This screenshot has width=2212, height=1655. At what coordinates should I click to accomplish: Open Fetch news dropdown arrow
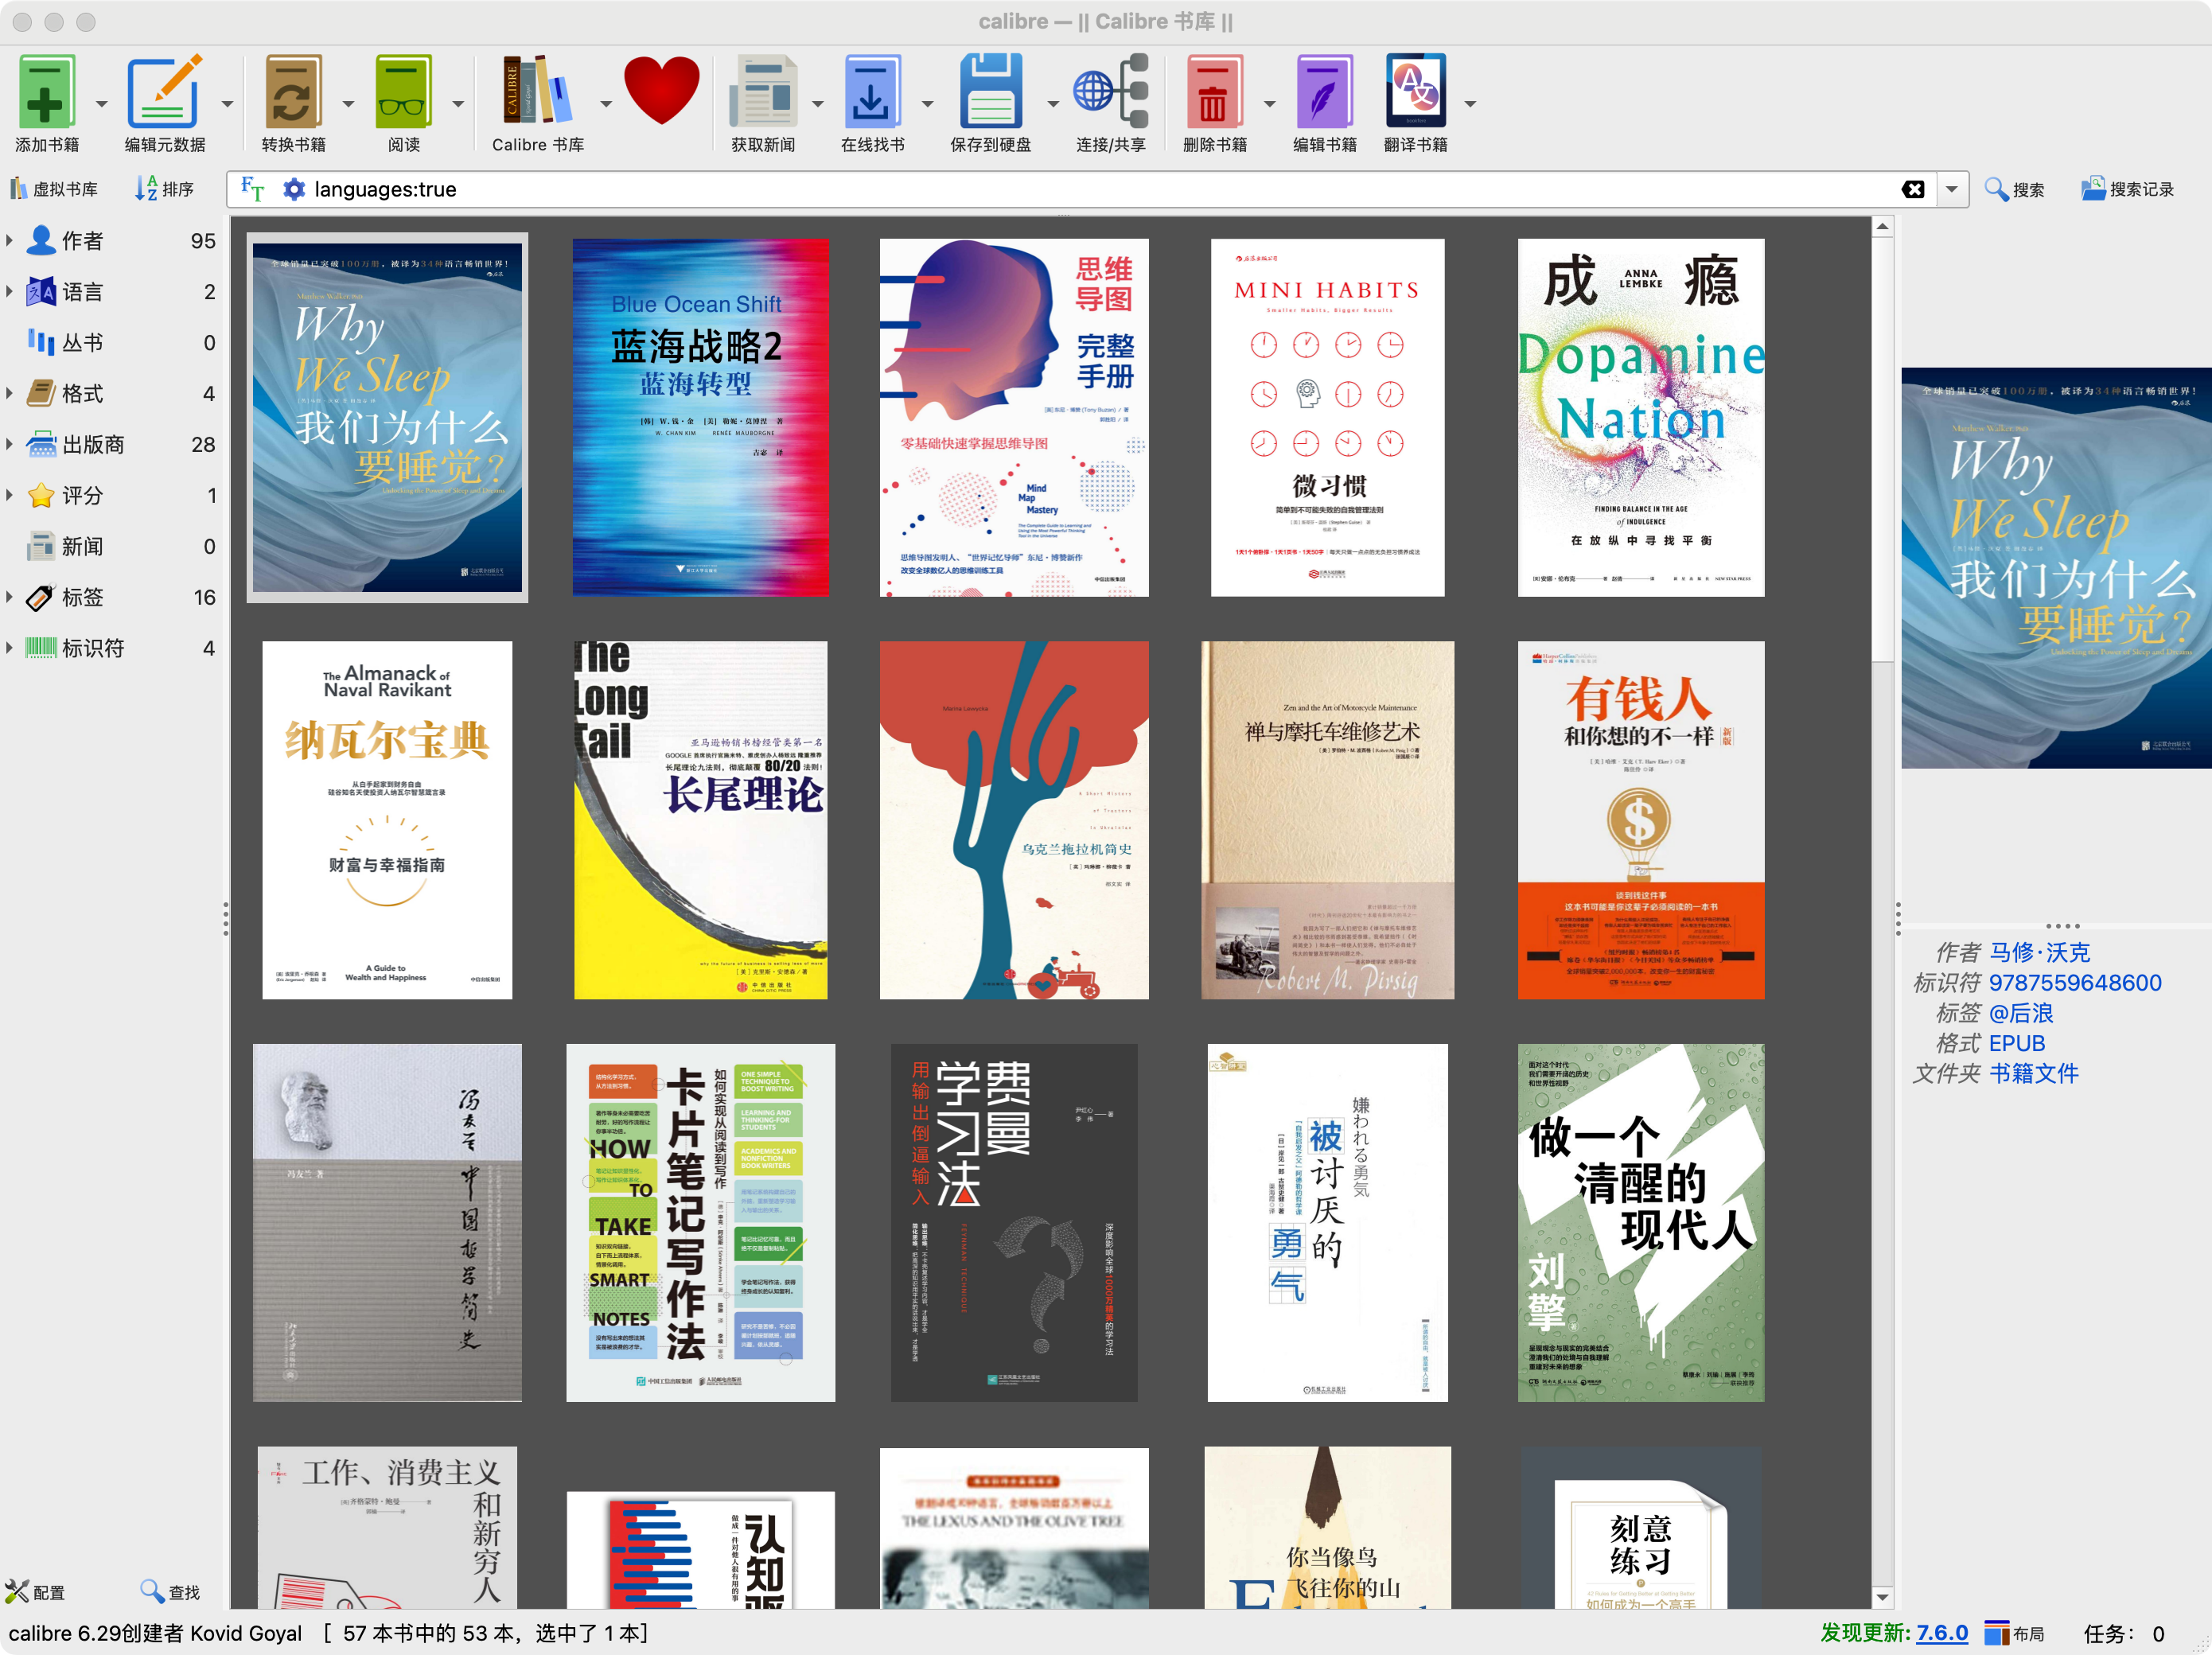817,104
